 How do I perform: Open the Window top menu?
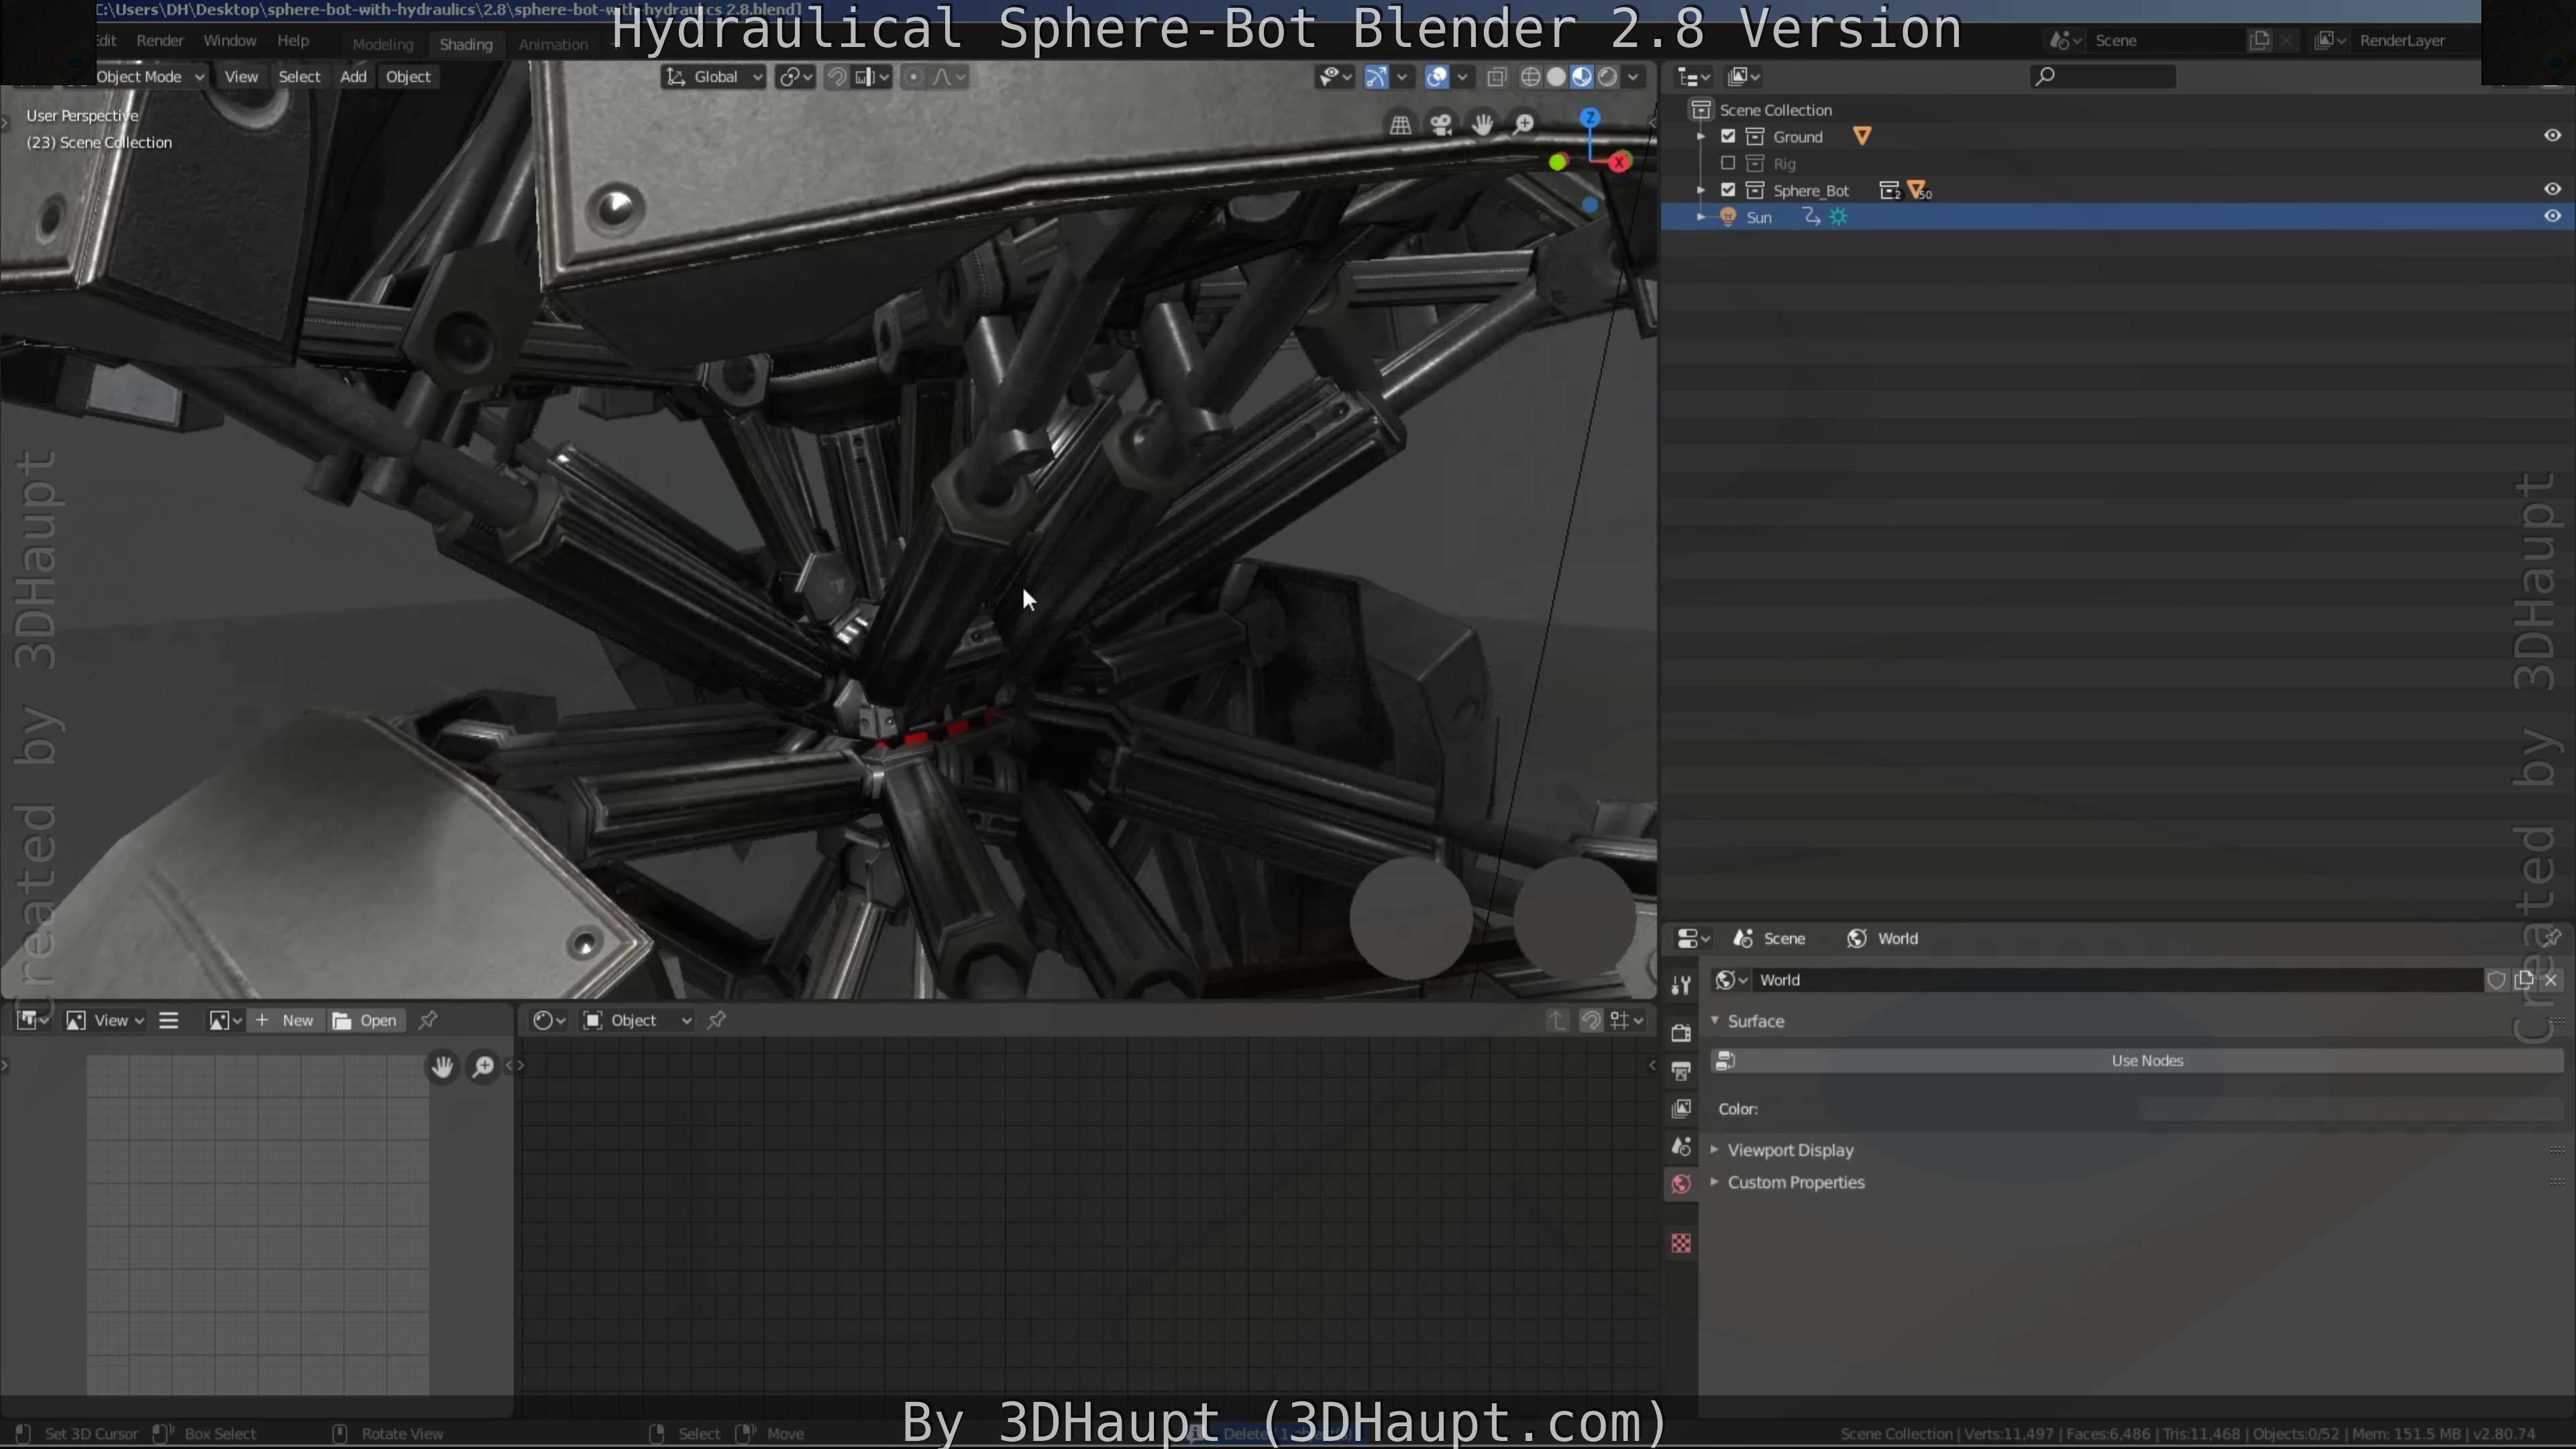(x=230, y=41)
